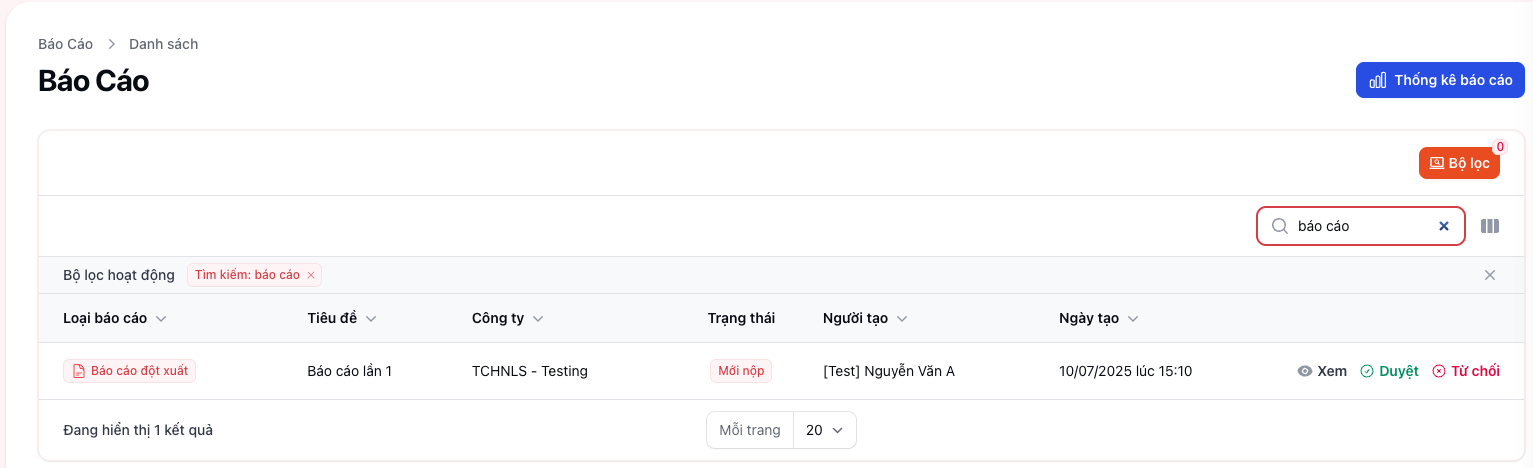1533x468 pixels.
Task: Click the eye icon to view report
Action: coord(1305,371)
